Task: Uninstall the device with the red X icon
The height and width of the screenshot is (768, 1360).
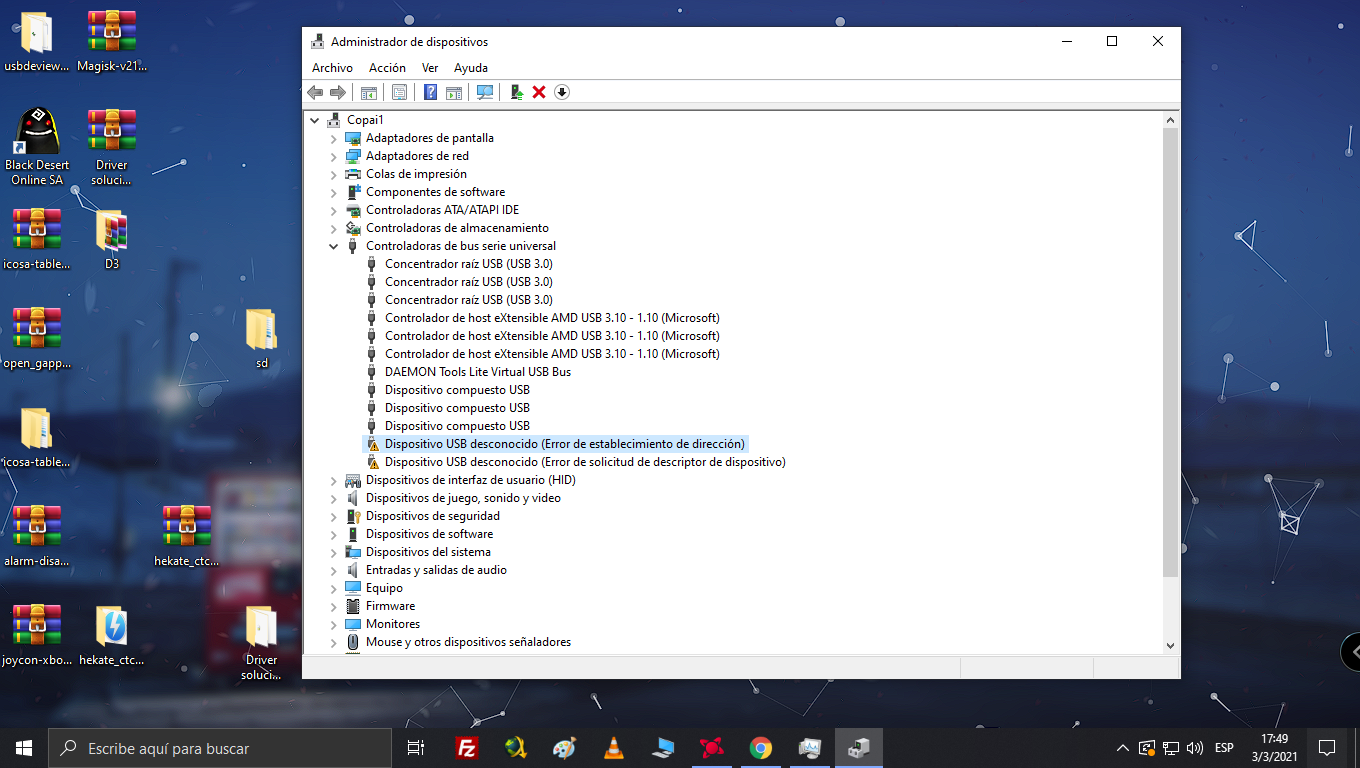Action: pyautogui.click(x=539, y=92)
